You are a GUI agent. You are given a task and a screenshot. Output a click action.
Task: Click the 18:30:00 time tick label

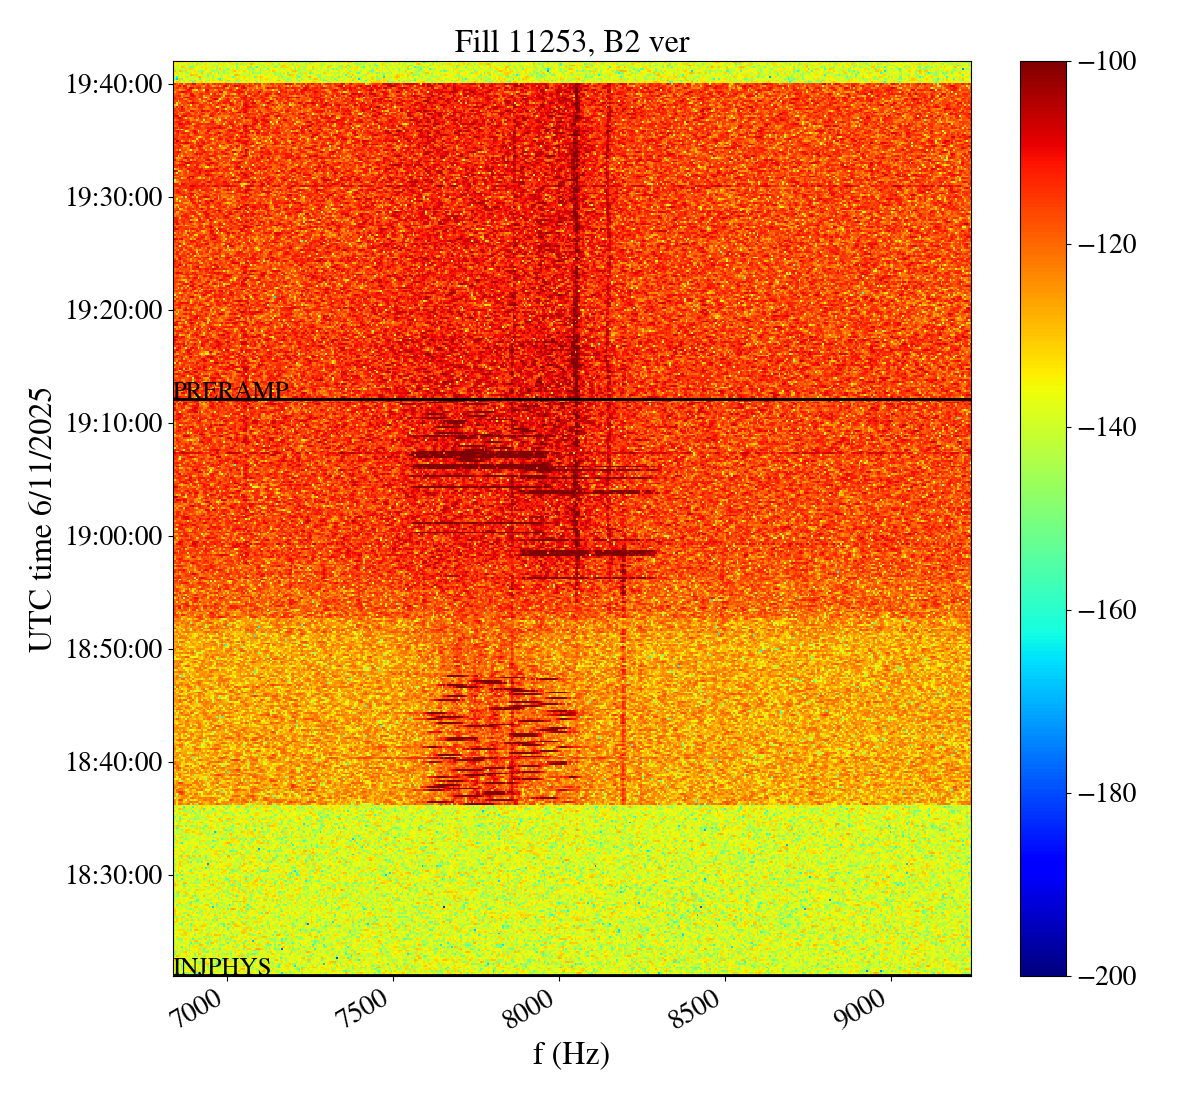point(114,875)
